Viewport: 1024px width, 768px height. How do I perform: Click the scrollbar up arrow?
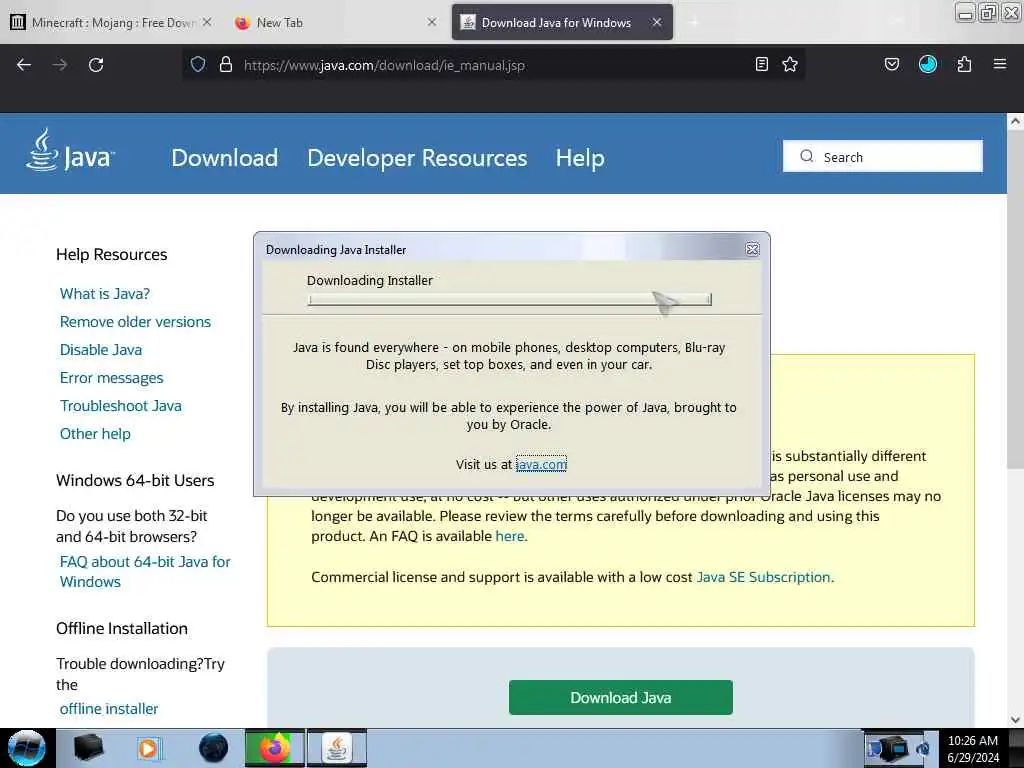tap(1015, 121)
